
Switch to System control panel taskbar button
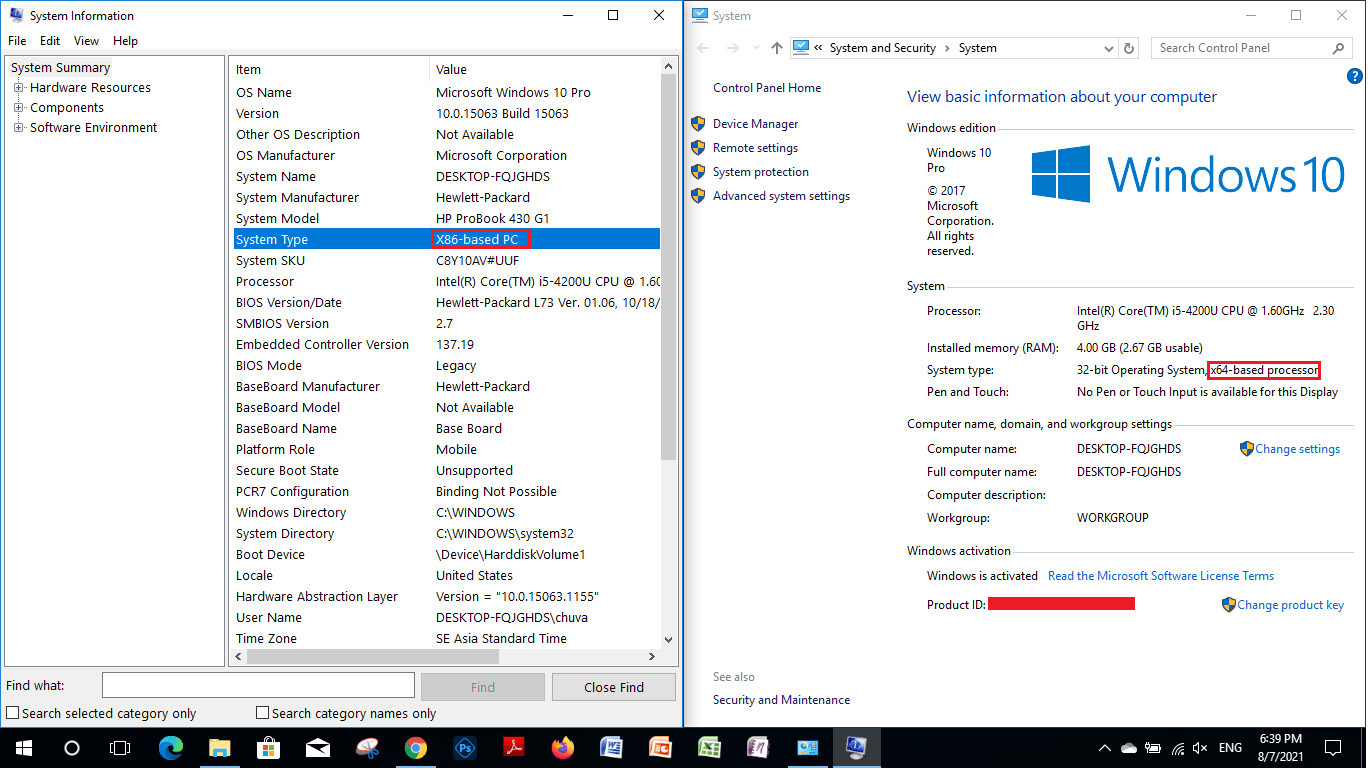[808, 747]
